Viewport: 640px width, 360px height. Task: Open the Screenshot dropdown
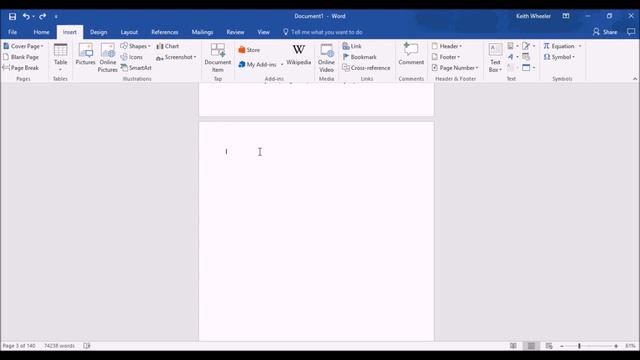(x=195, y=57)
